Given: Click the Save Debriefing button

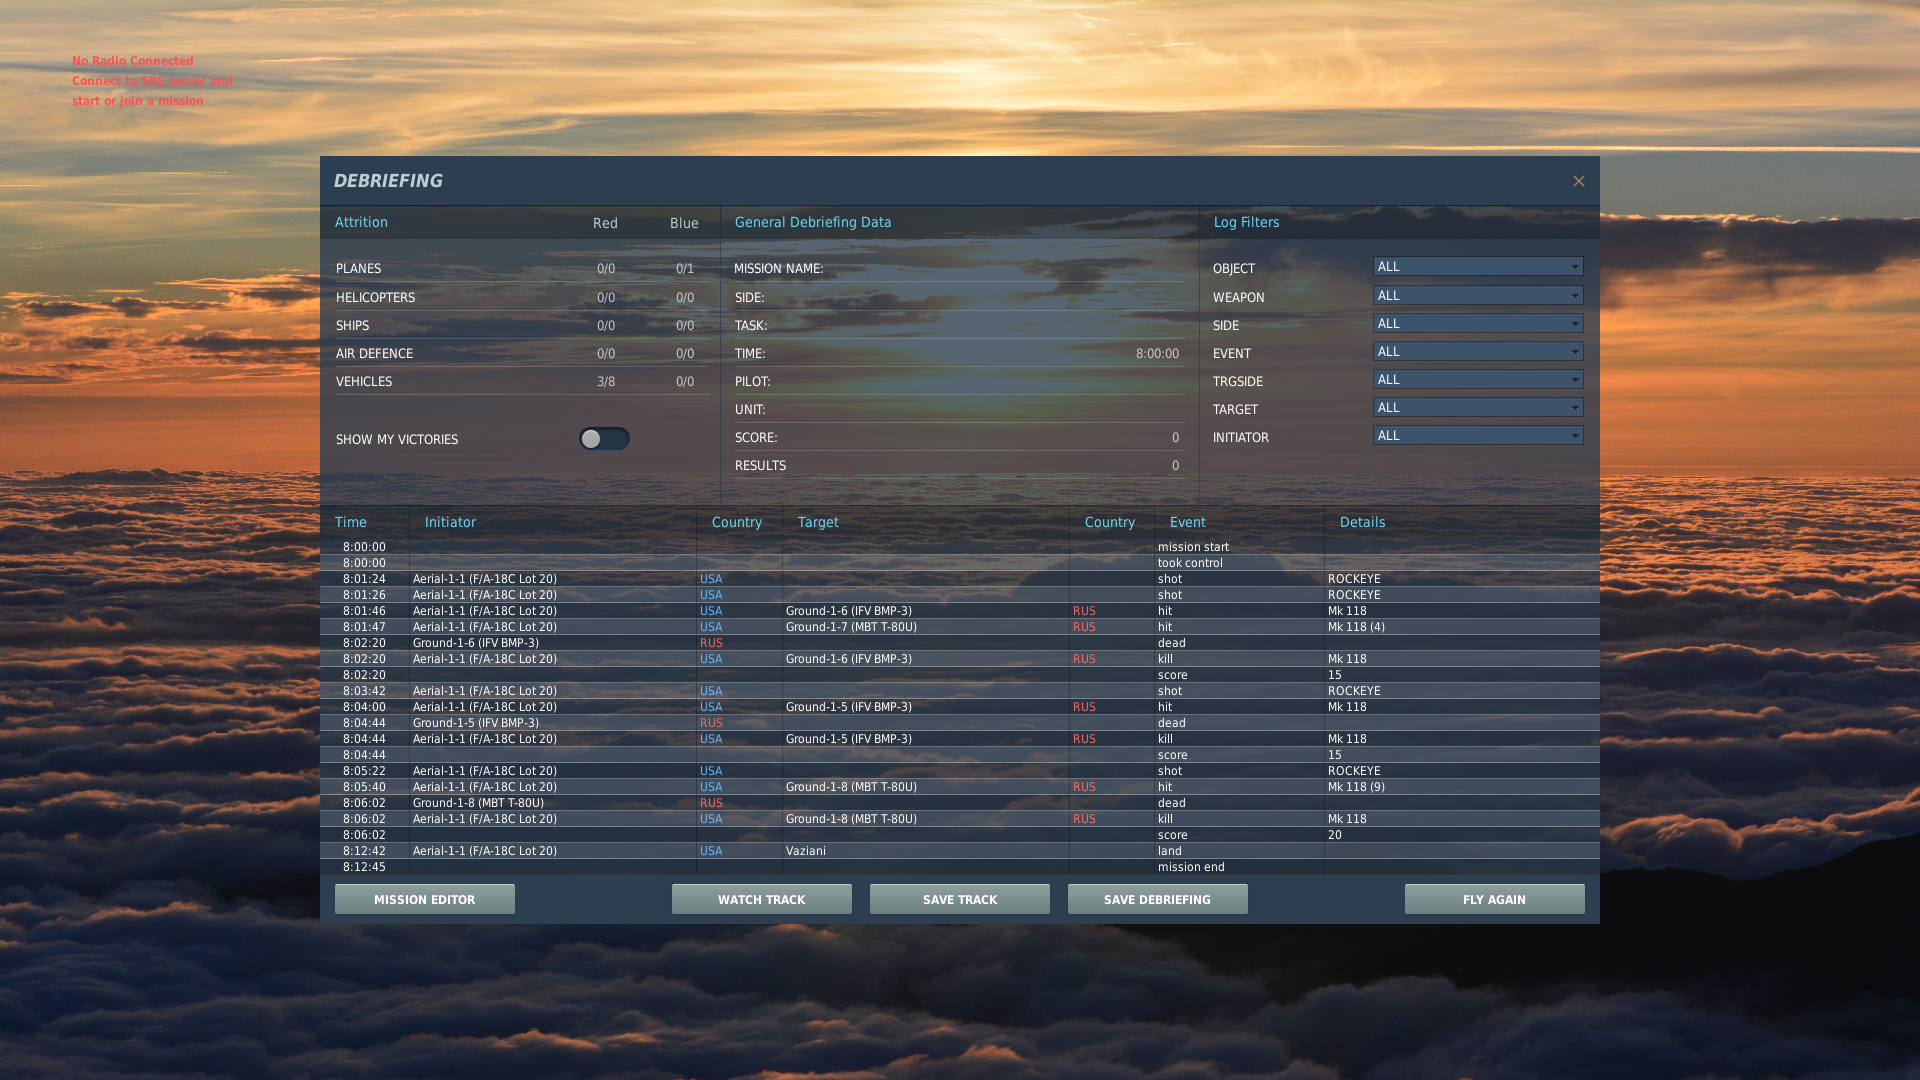Looking at the screenshot, I should pyautogui.click(x=1158, y=899).
